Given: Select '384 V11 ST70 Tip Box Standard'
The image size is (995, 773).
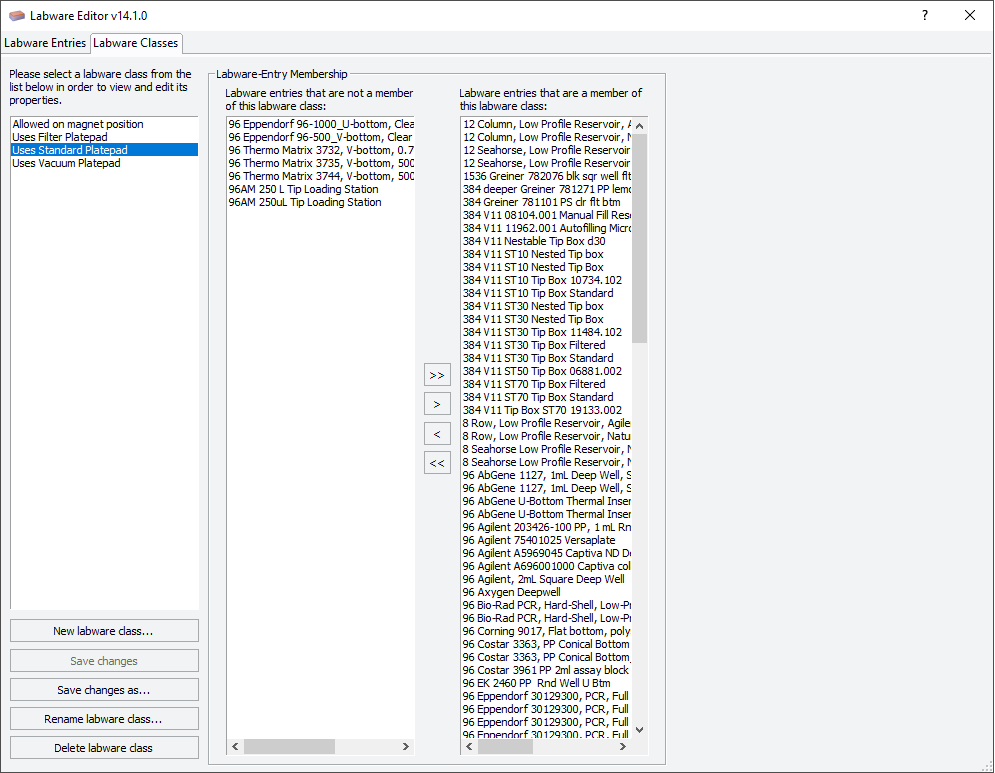Looking at the screenshot, I should (546, 397).
